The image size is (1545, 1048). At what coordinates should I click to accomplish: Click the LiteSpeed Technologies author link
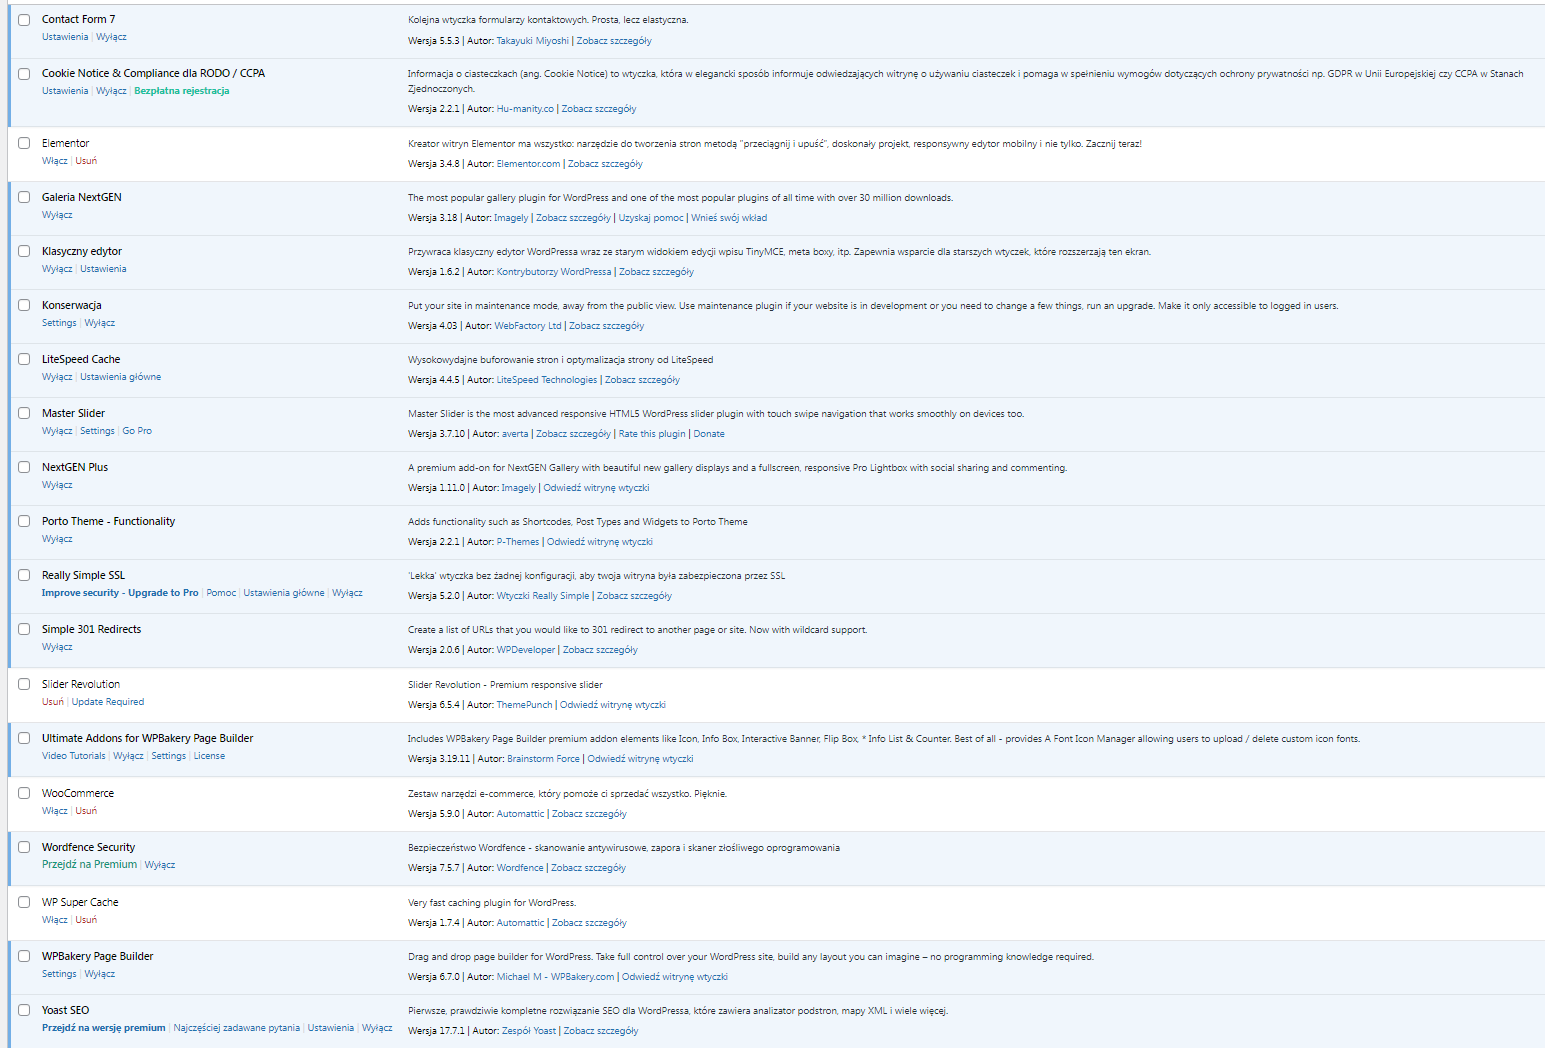547,380
